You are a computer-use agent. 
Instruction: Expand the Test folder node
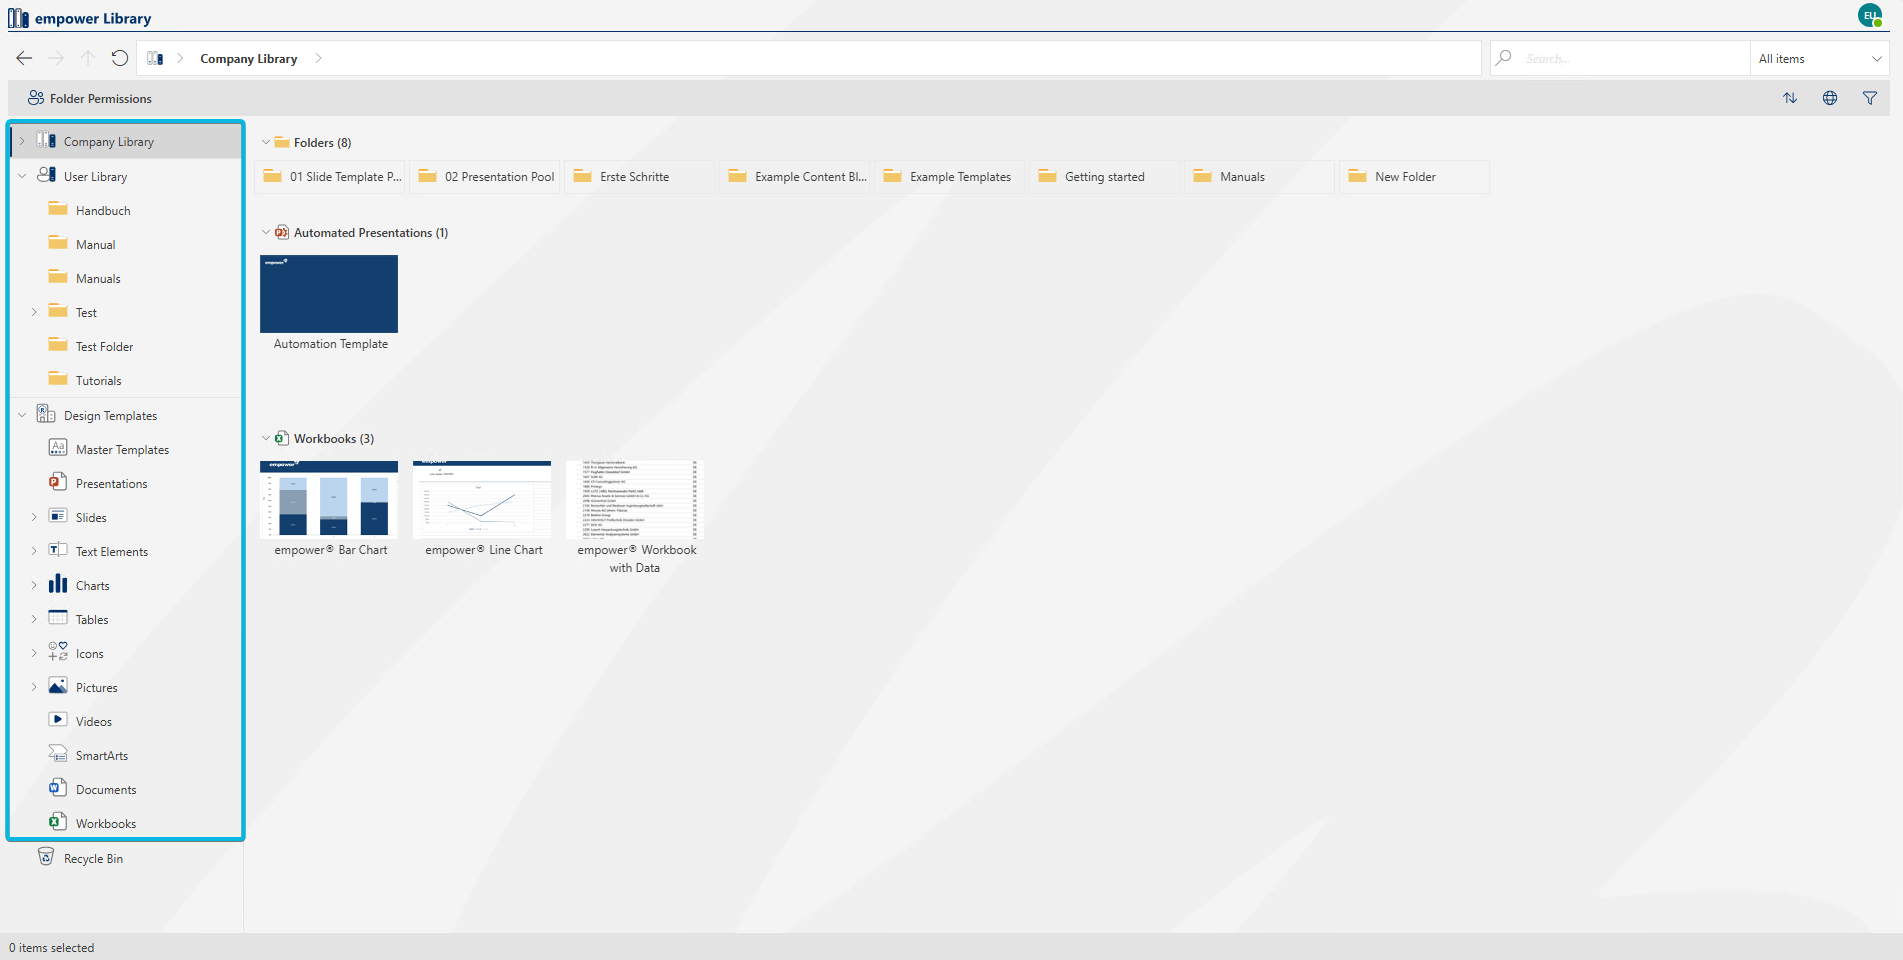pos(34,312)
